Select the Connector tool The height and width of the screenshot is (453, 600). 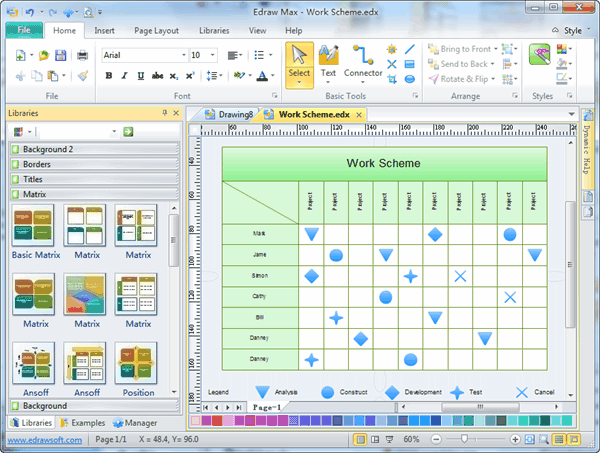363,62
